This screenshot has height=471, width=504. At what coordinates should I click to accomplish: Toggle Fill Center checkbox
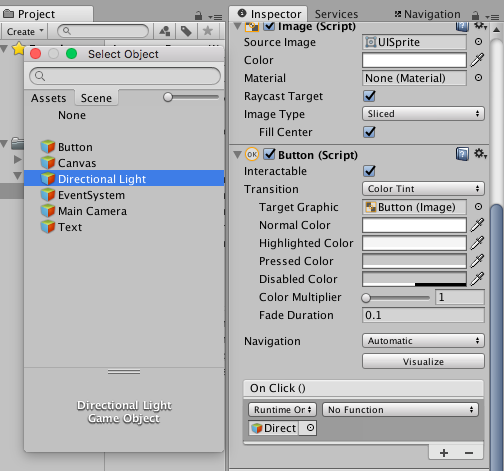coord(369,132)
